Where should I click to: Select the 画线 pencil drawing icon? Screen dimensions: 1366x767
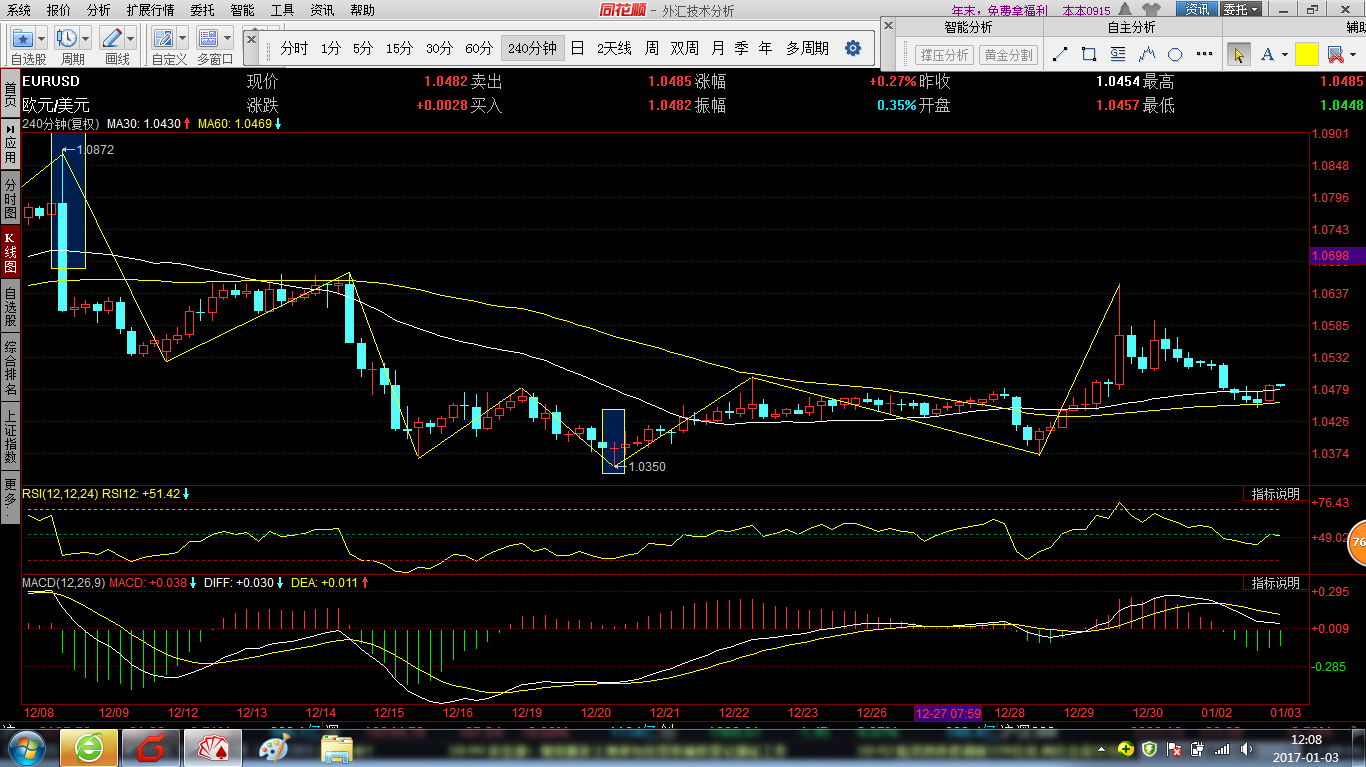point(112,38)
